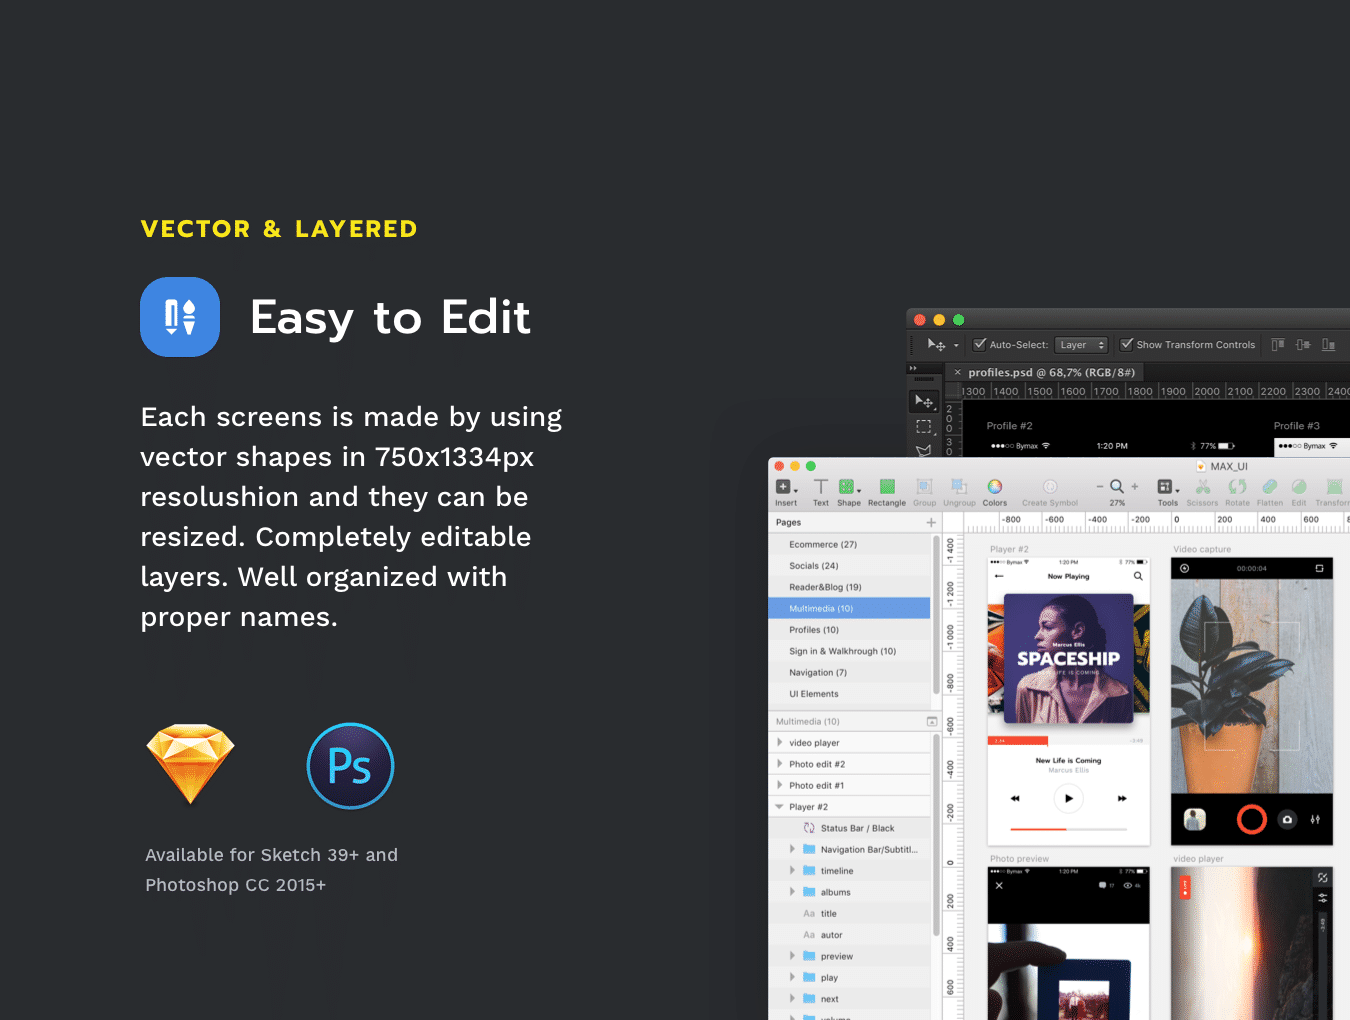Open the Colors picker in the toolbar
The width and height of the screenshot is (1350, 1020).
[994, 487]
